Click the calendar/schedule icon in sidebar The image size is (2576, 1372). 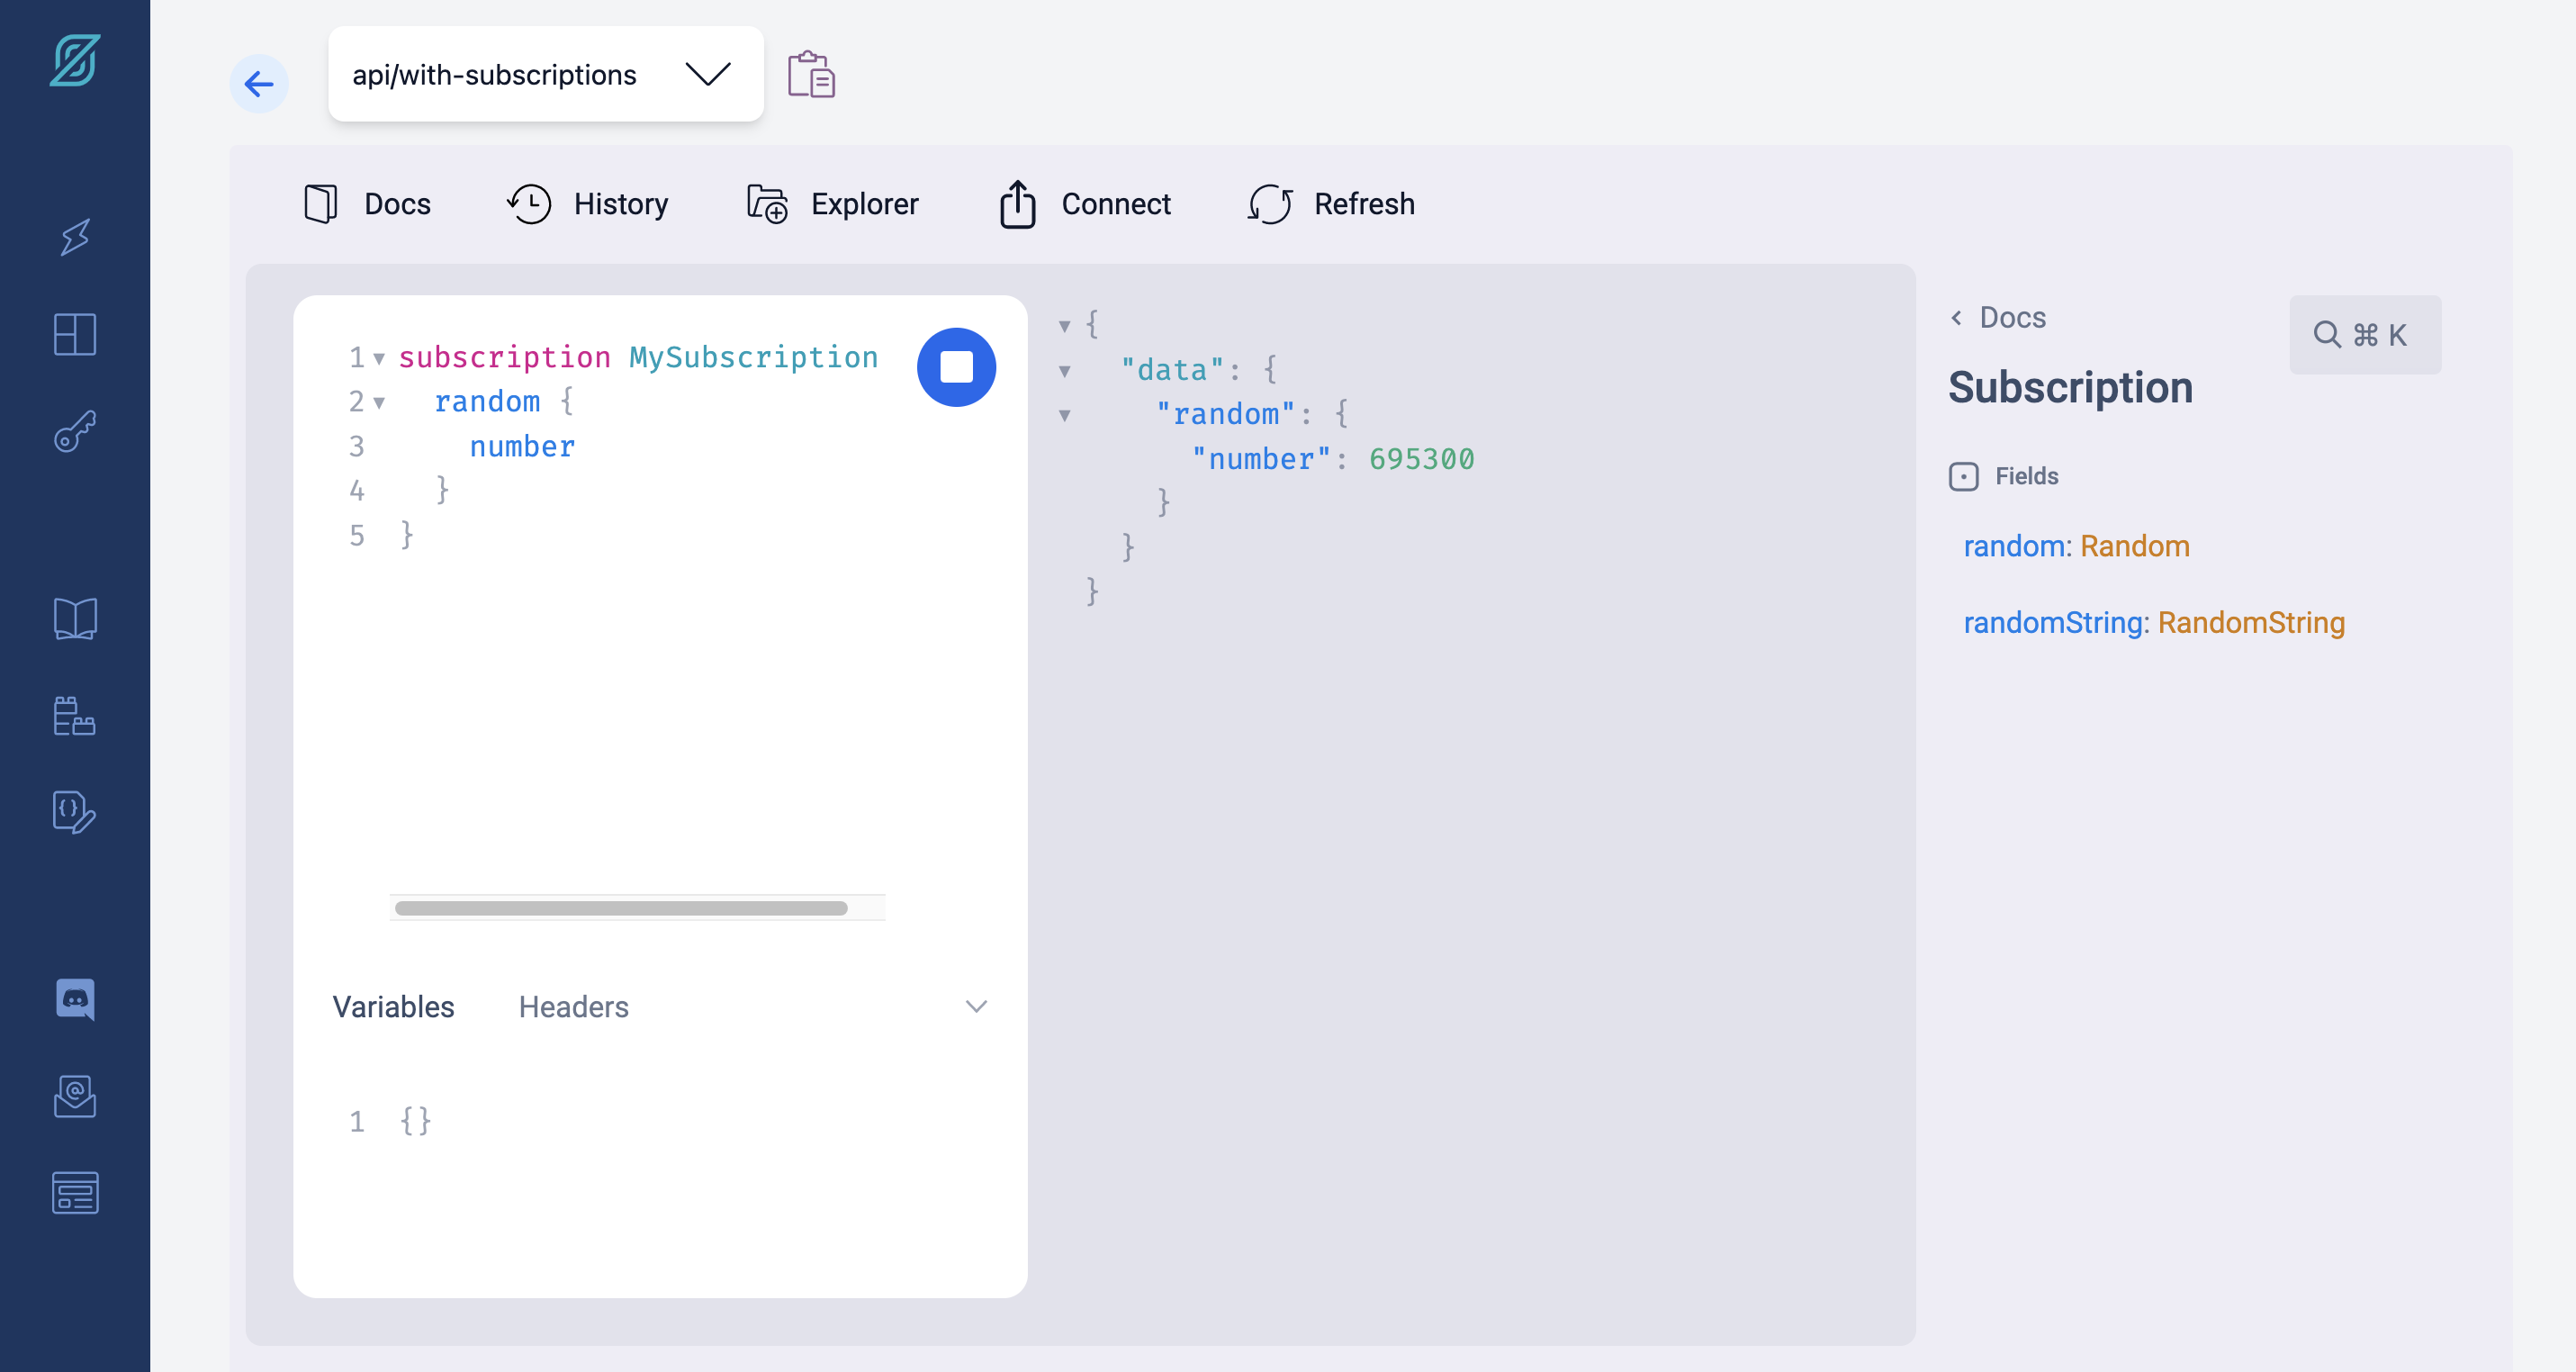point(75,714)
